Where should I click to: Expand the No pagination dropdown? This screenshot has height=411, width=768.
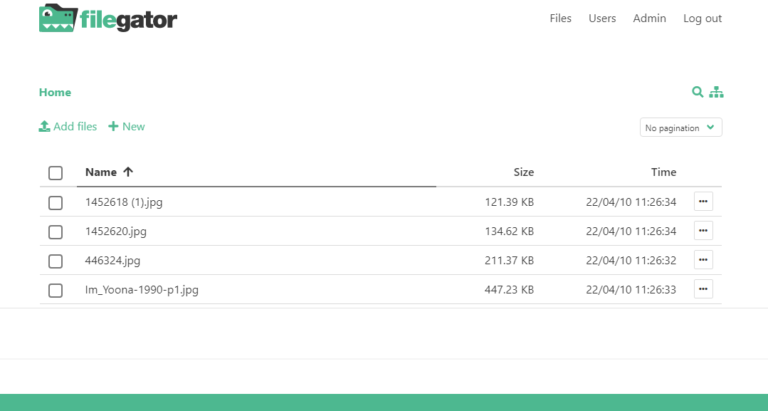[681, 128]
